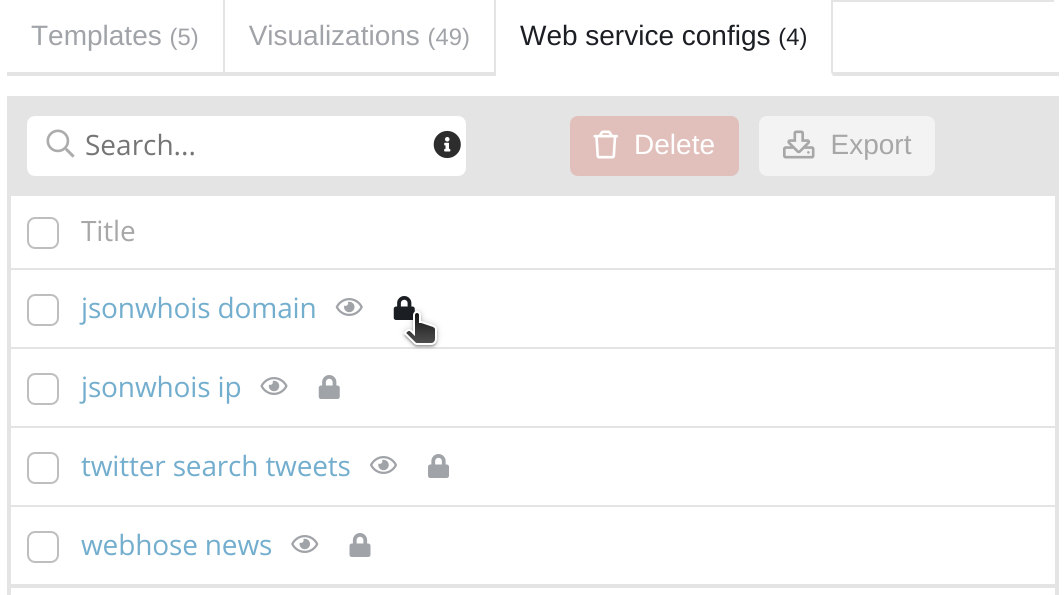This screenshot has width=1064, height=595.
Task: Click the lock icon beside twitter search tweets
Action: (438, 466)
